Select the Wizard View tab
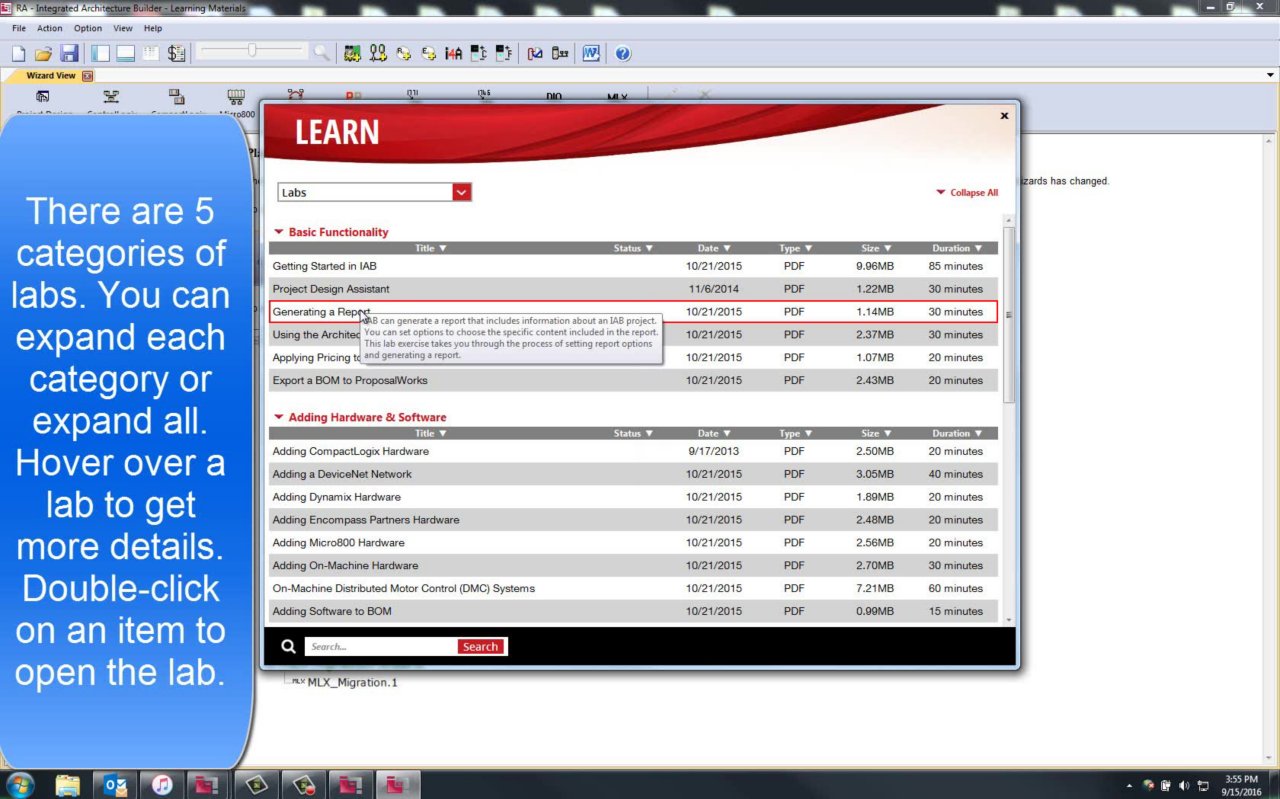This screenshot has width=1280, height=799. coord(50,76)
